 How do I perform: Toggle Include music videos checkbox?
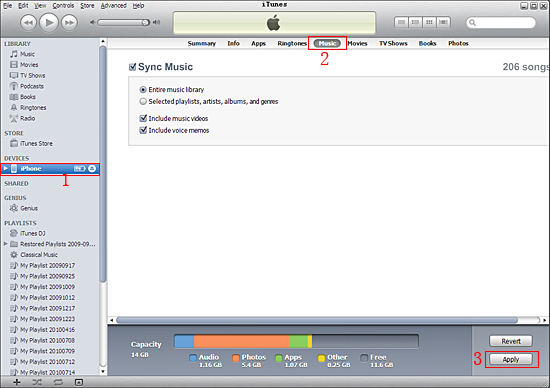point(143,118)
